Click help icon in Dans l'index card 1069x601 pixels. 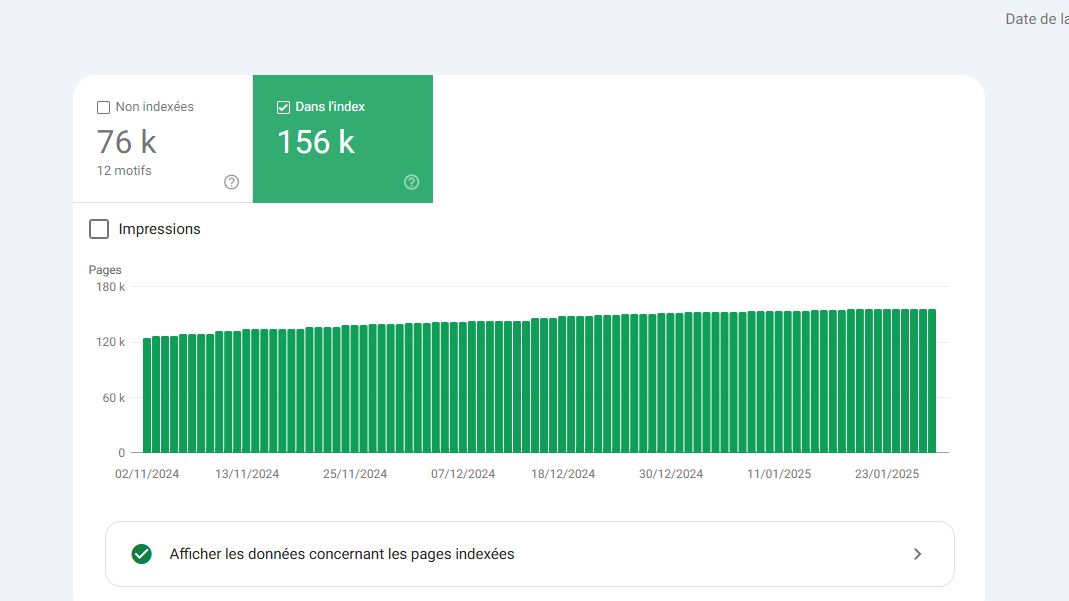[412, 182]
